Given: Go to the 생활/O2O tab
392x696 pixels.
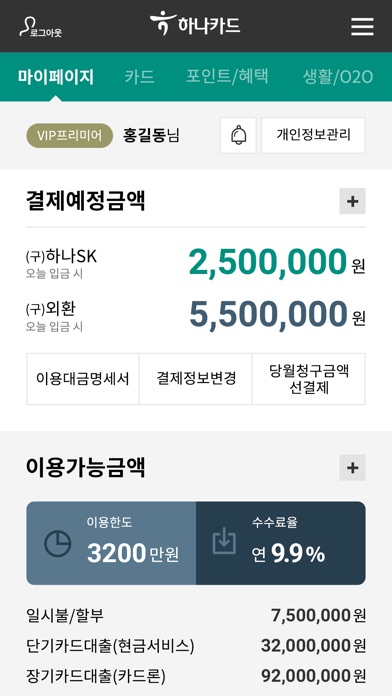Looking at the screenshot, I should click(x=337, y=77).
